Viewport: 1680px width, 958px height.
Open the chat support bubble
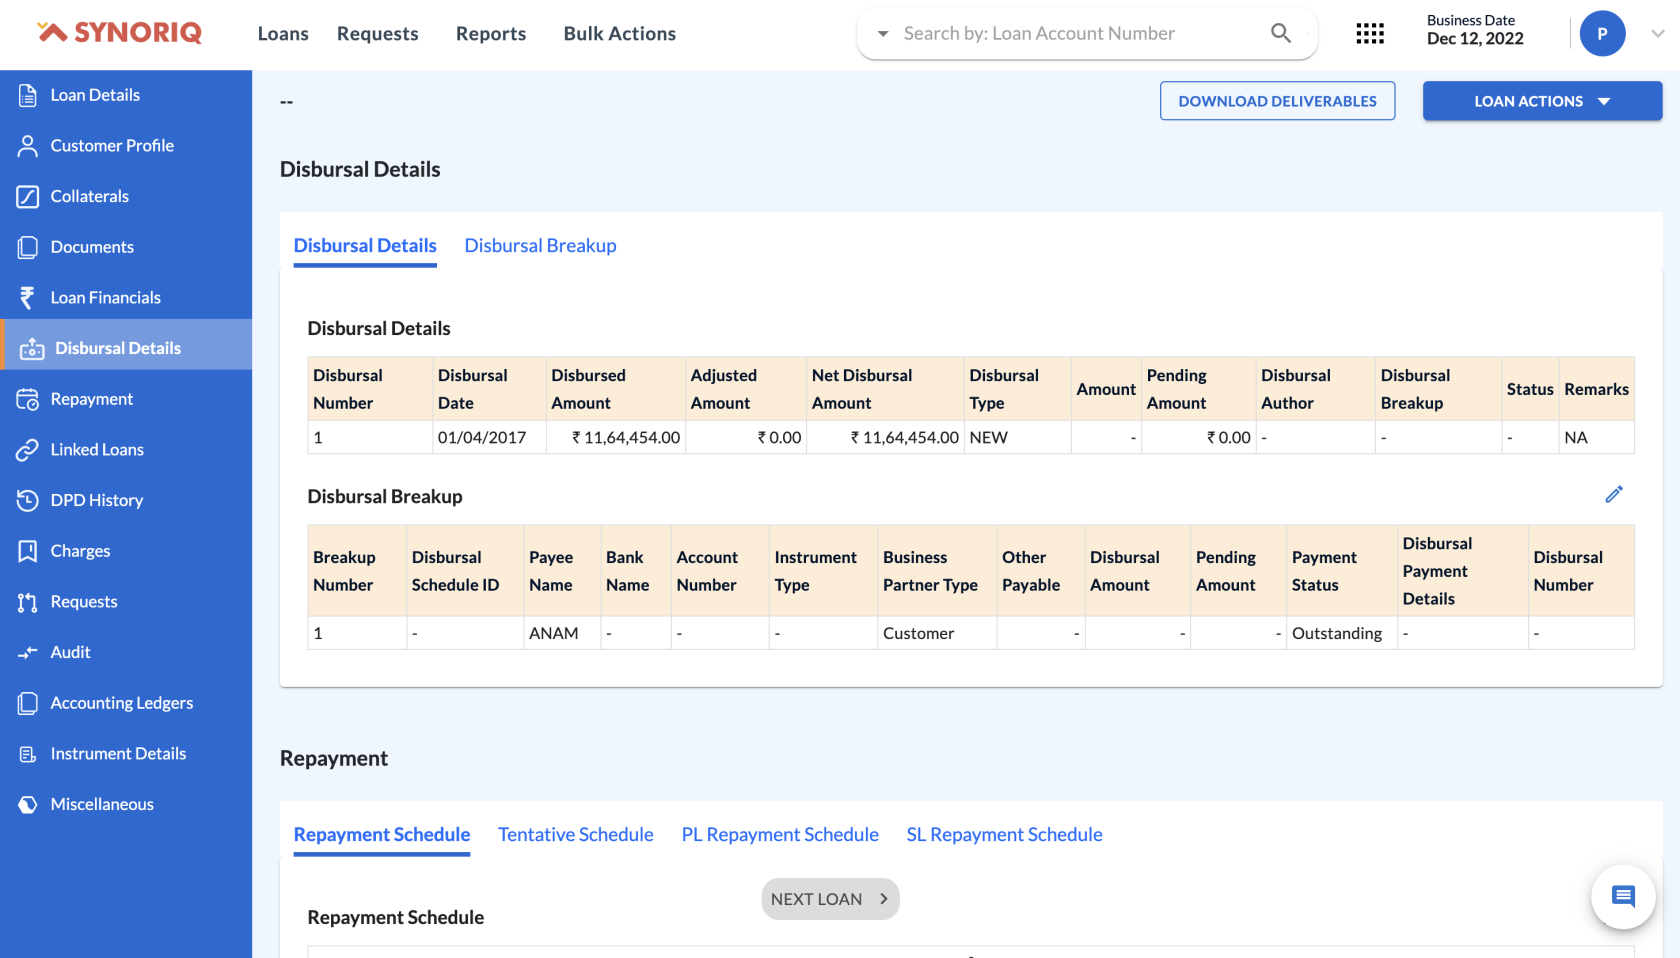coord(1623,897)
